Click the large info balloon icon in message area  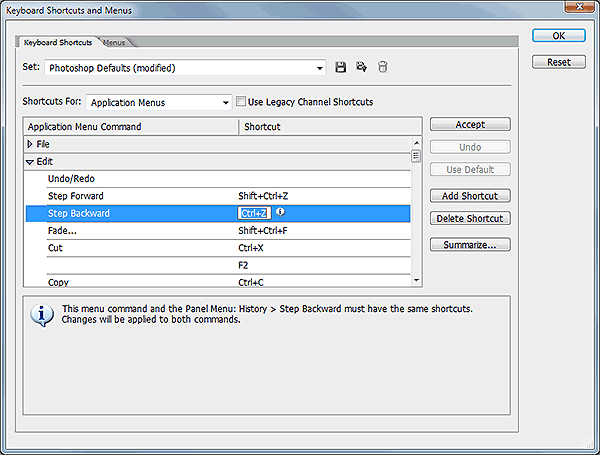click(42, 315)
